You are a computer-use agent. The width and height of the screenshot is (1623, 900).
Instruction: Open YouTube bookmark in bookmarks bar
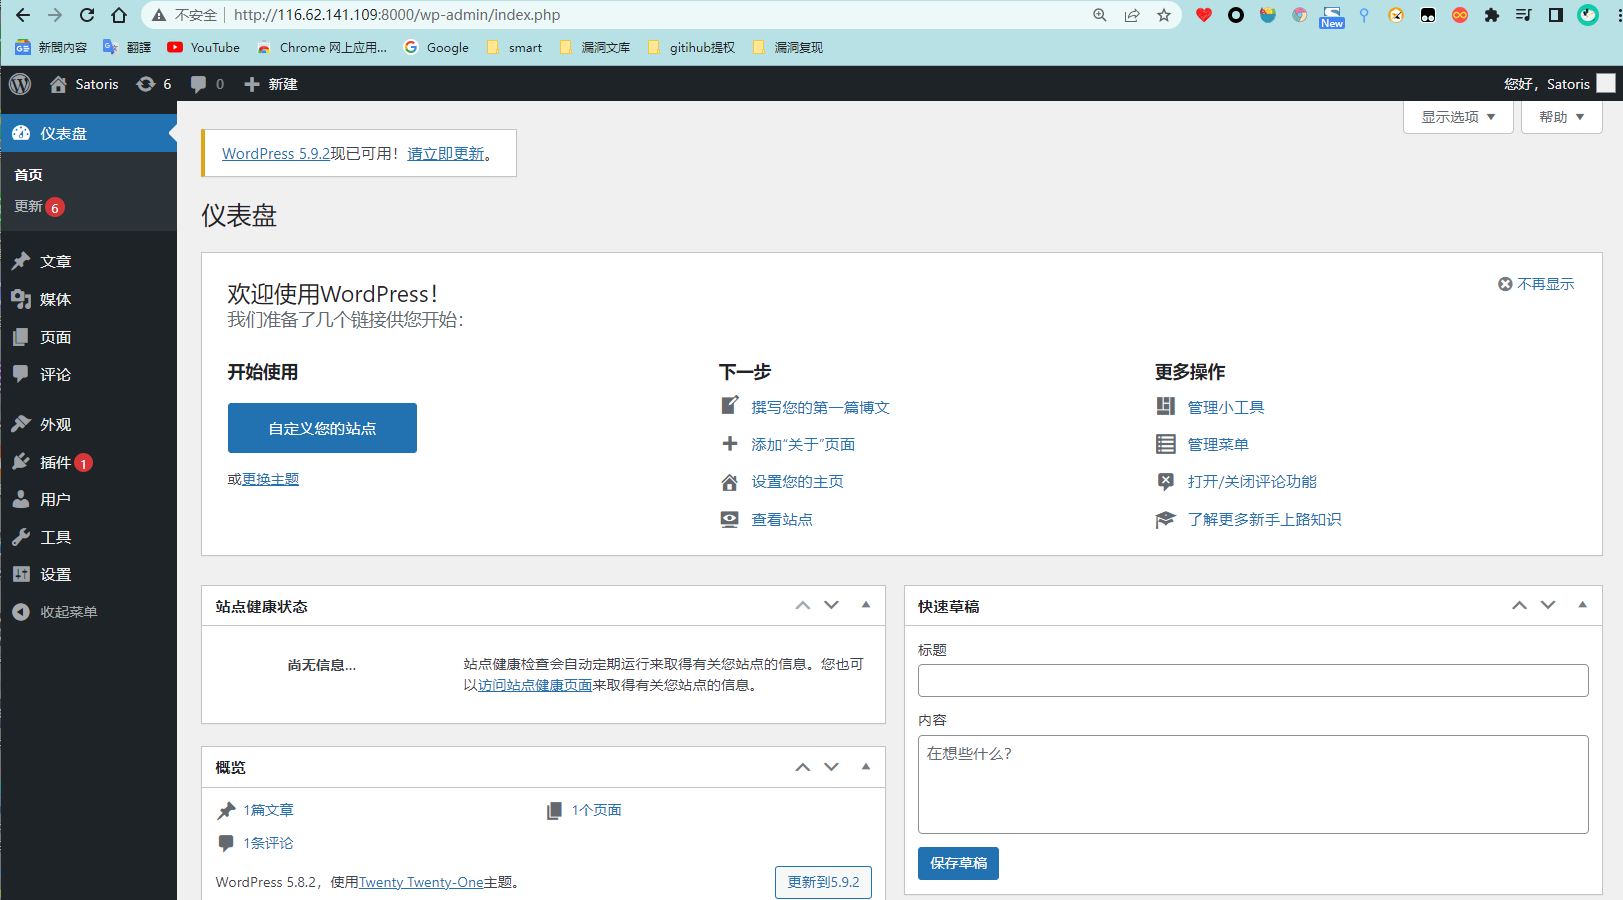204,47
